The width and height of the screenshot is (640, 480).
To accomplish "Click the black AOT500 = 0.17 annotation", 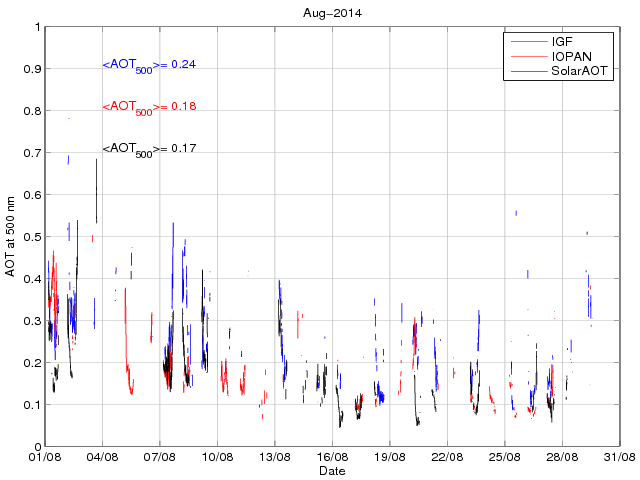I will coord(149,149).
